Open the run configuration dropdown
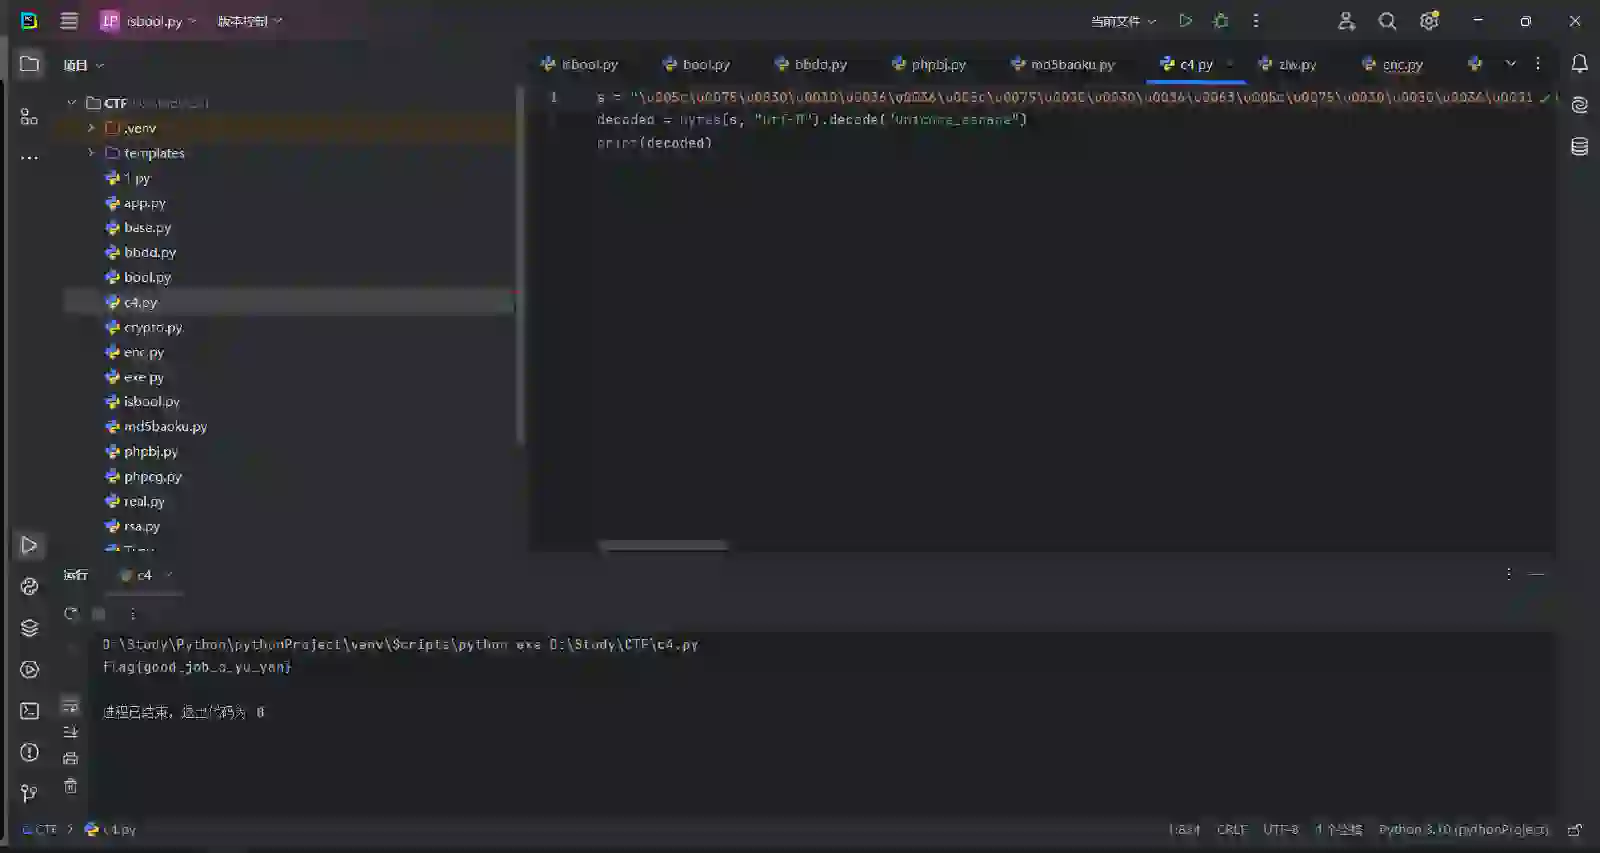The height and width of the screenshot is (853, 1600). tap(1123, 21)
